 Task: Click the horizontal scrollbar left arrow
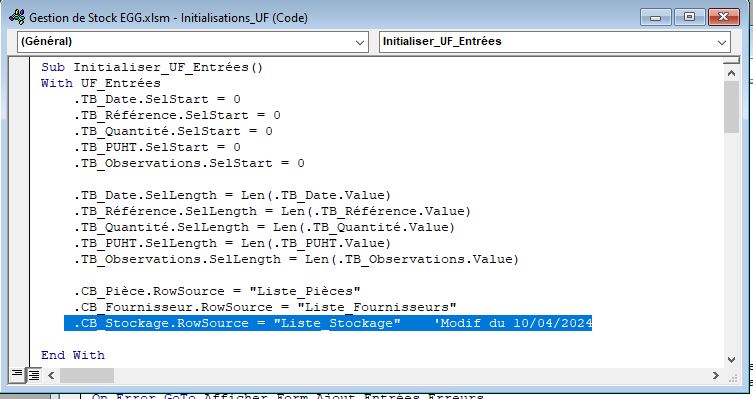pyautogui.click(x=51, y=375)
